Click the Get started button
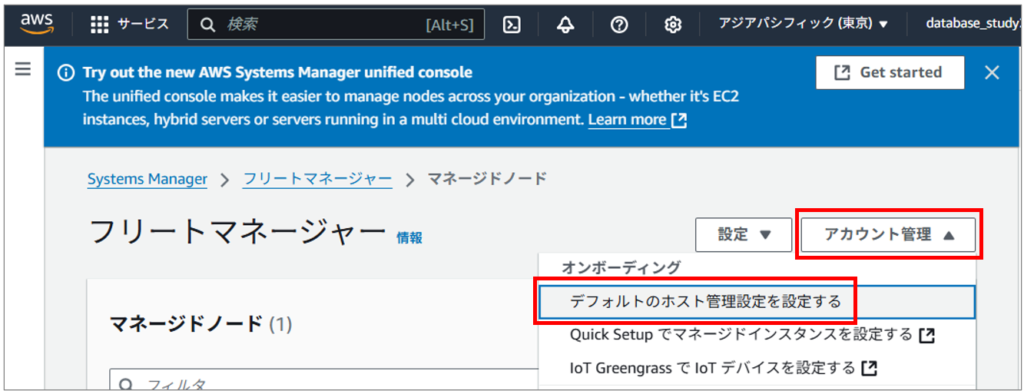 [890, 72]
